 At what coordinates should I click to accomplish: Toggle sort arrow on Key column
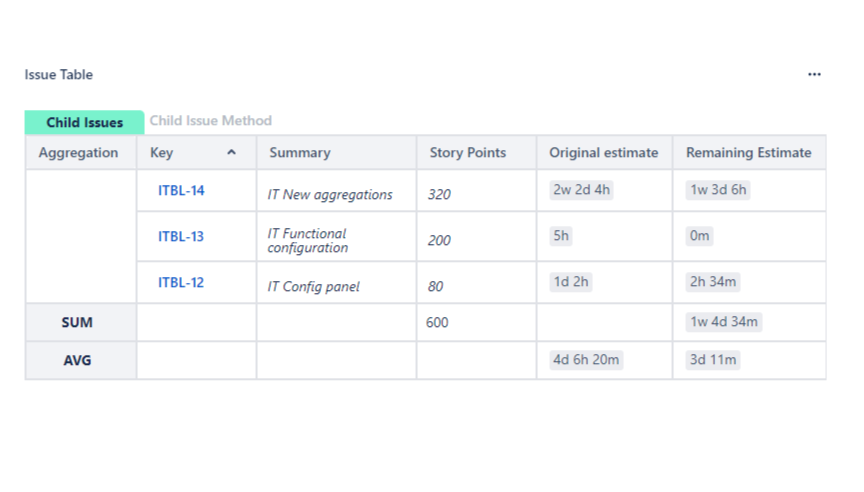(231, 153)
